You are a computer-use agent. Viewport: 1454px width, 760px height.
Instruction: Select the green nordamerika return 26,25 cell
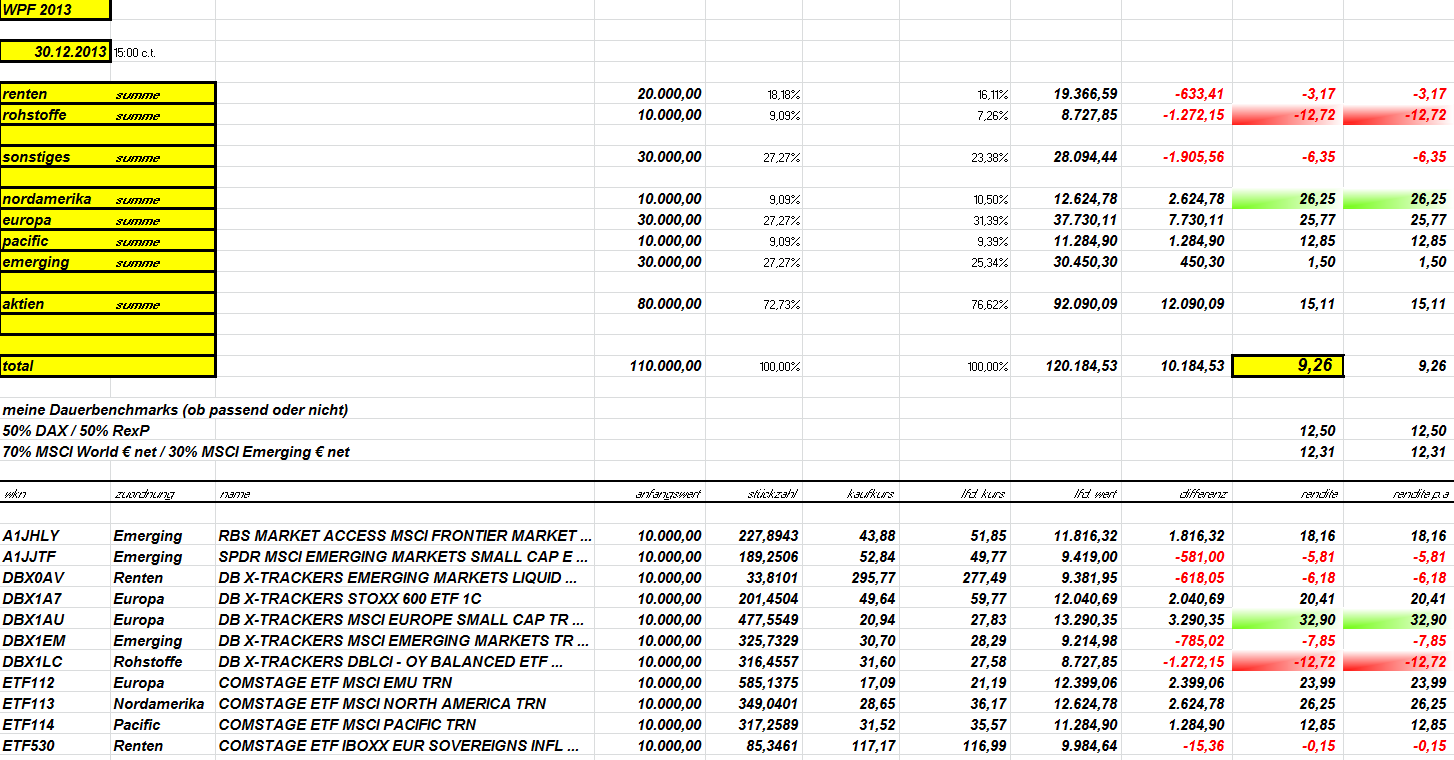tap(1288, 199)
